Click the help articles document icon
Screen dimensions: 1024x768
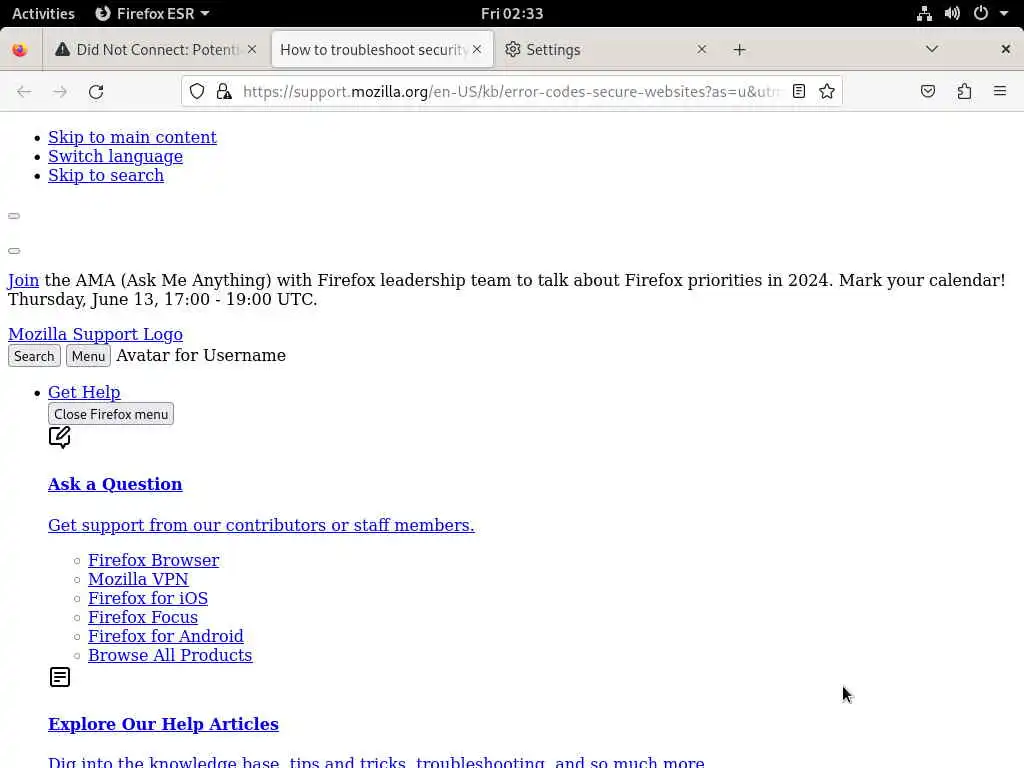[59, 677]
